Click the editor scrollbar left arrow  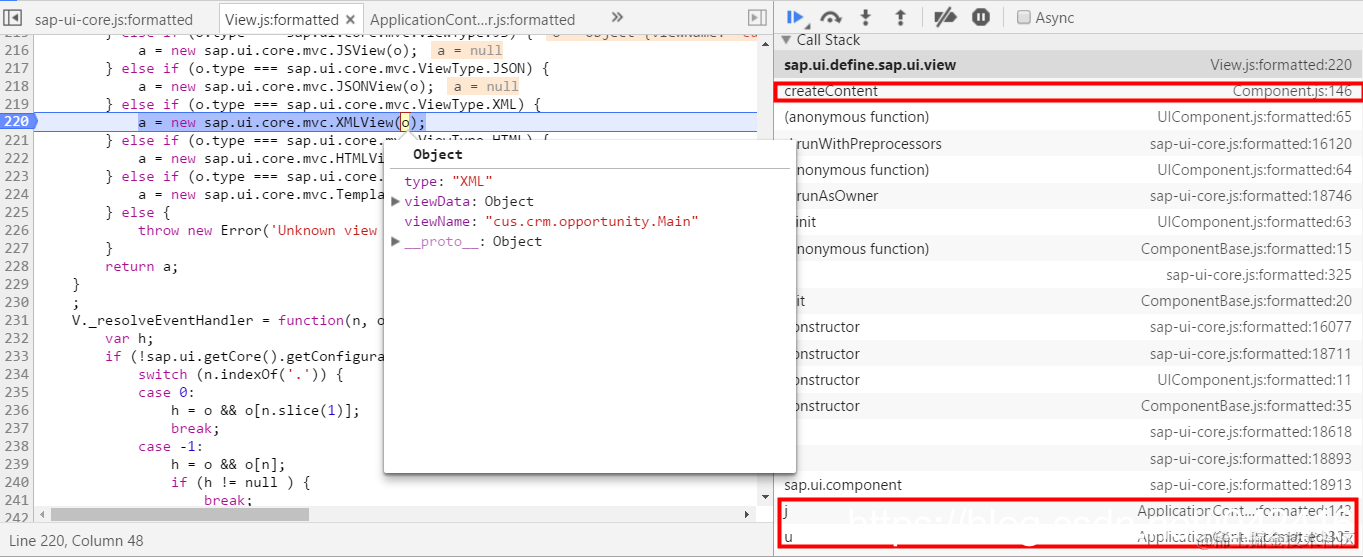pos(43,514)
